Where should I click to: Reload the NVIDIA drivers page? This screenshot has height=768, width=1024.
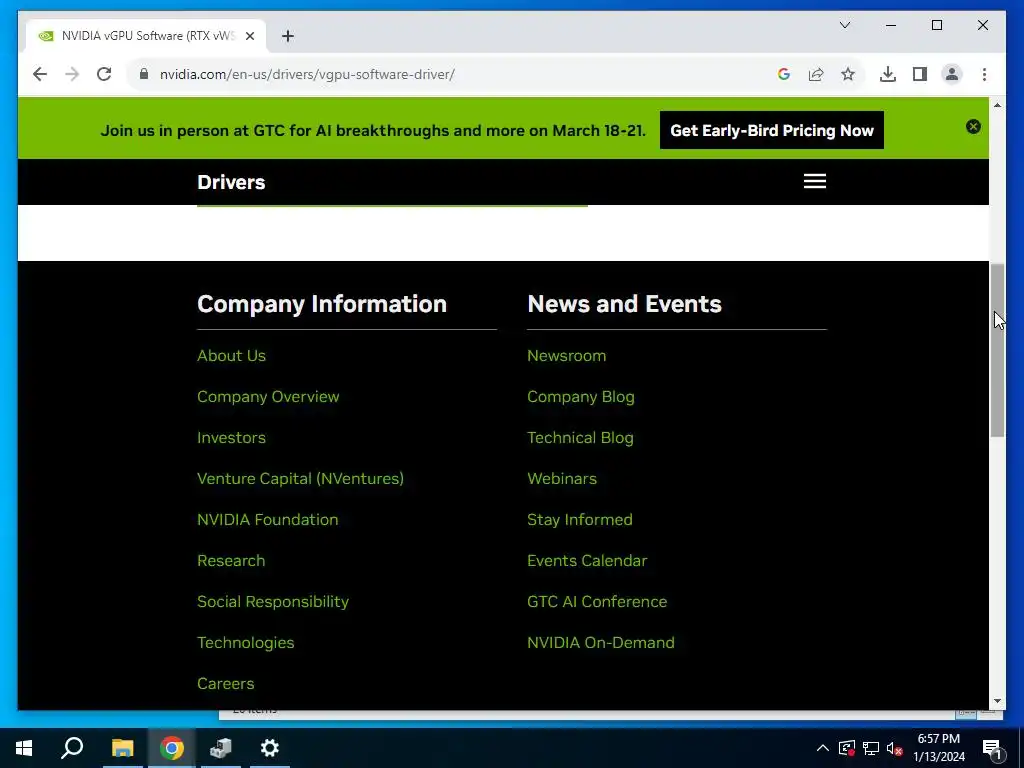tap(104, 74)
